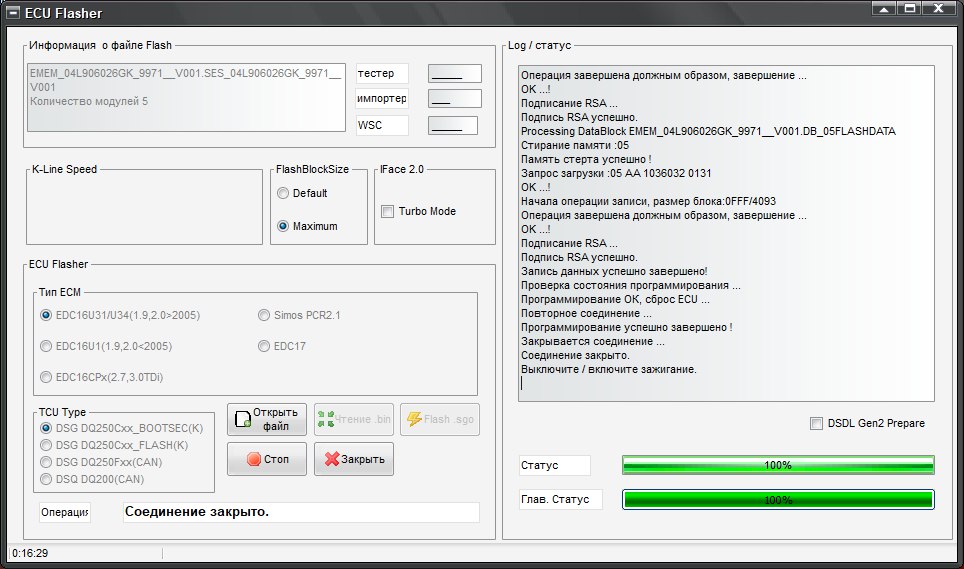Viewport: 964px width, 569px height.
Task: Click the импортер label box
Action: (x=382, y=98)
